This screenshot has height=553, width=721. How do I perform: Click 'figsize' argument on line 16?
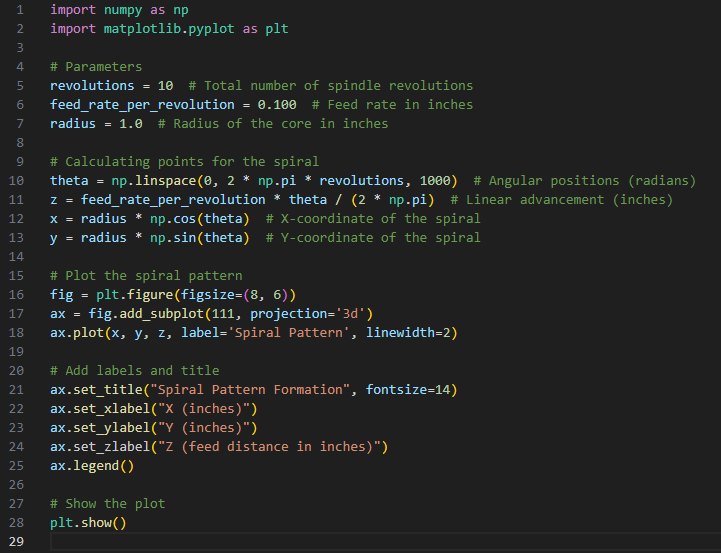coord(207,295)
